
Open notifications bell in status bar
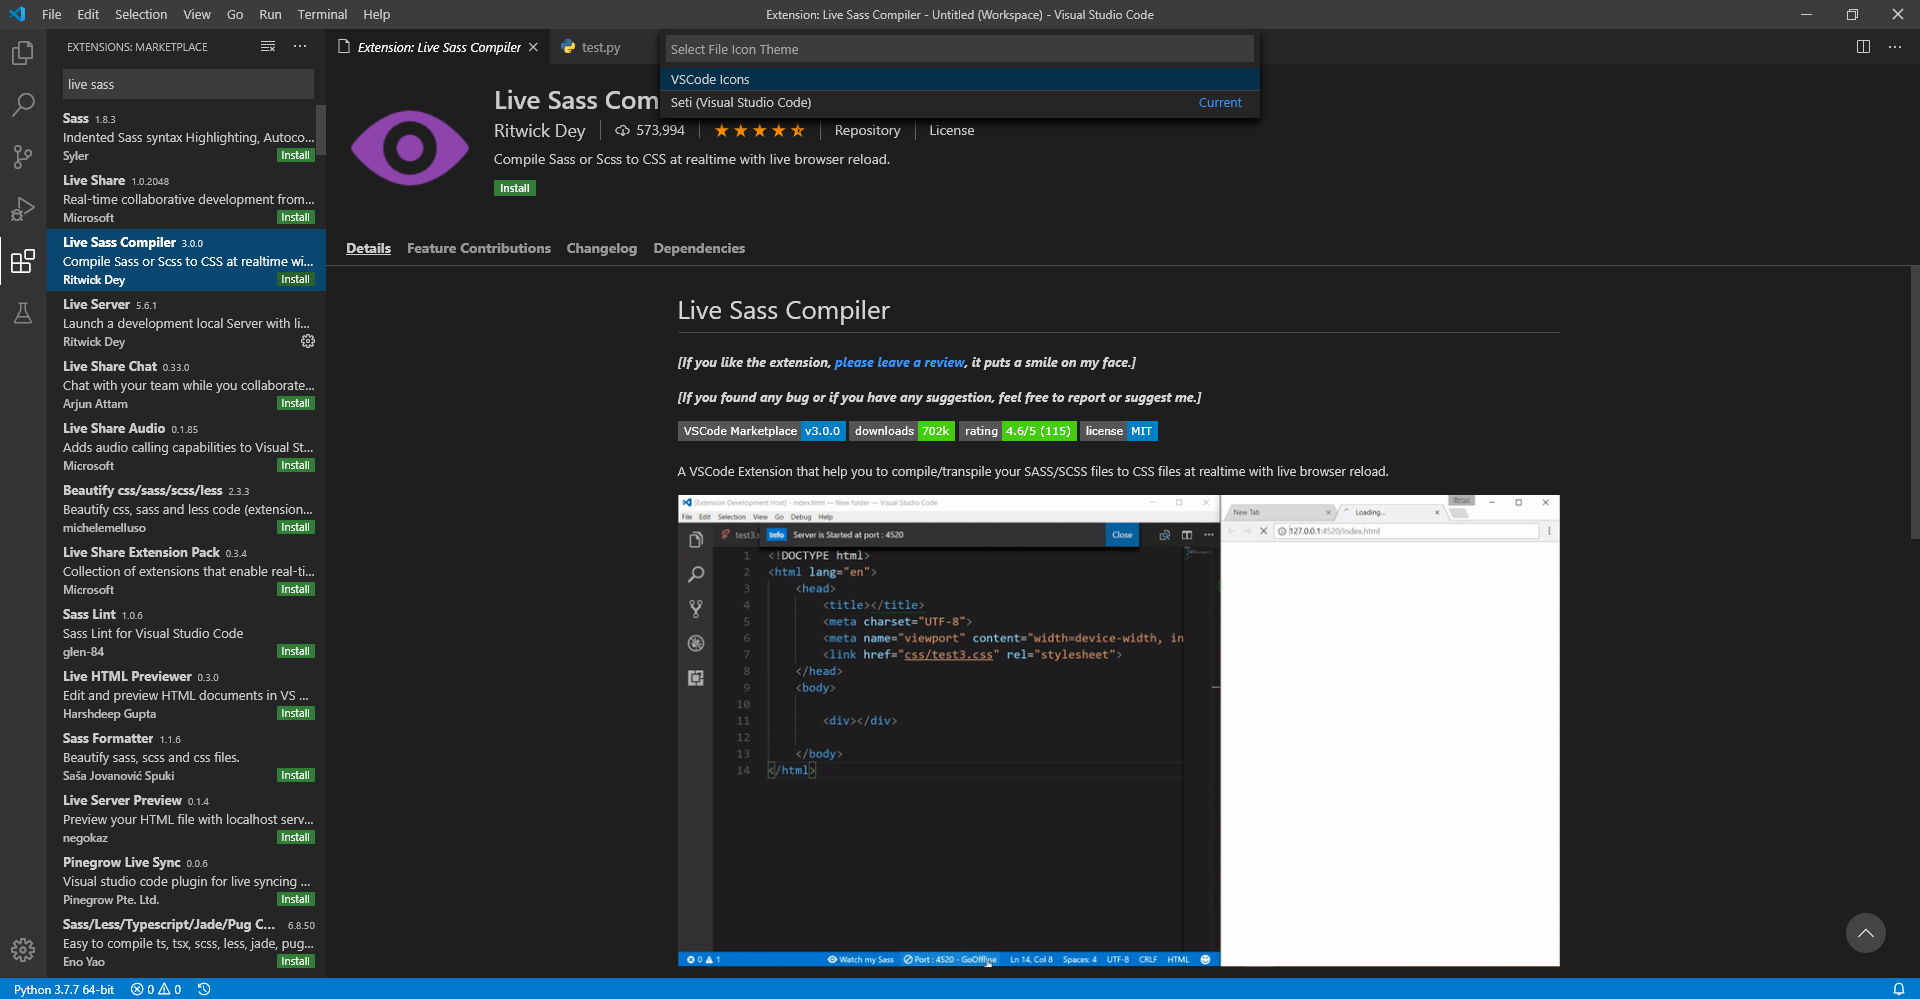pyautogui.click(x=1898, y=989)
